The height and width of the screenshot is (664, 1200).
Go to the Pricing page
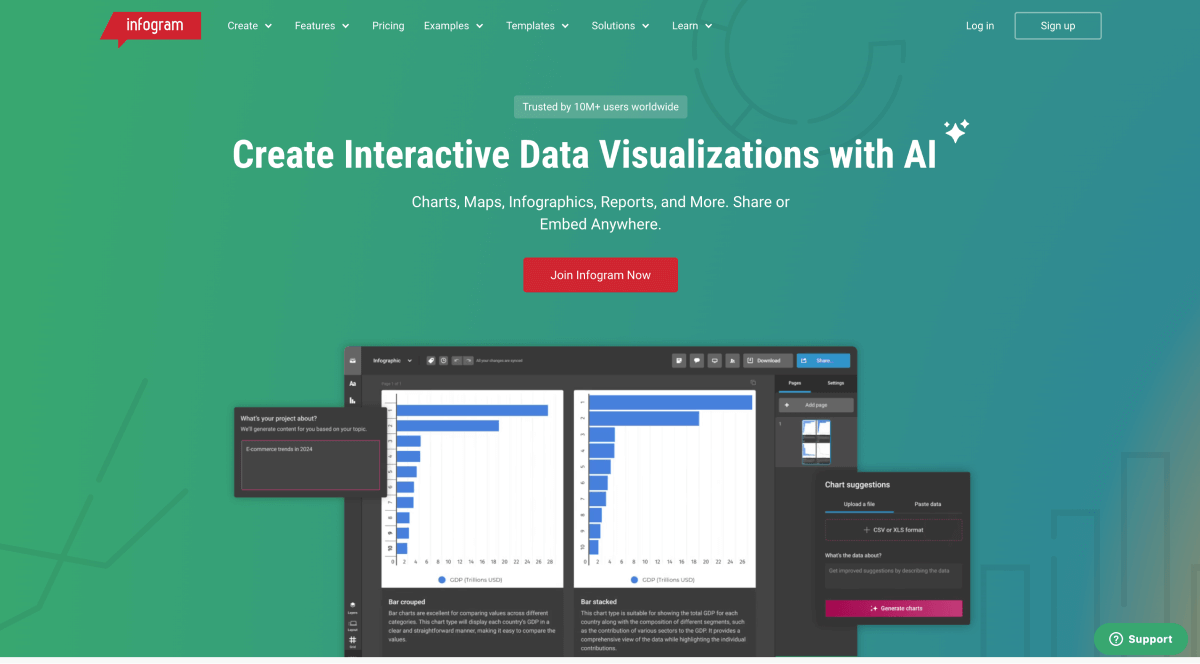click(388, 26)
